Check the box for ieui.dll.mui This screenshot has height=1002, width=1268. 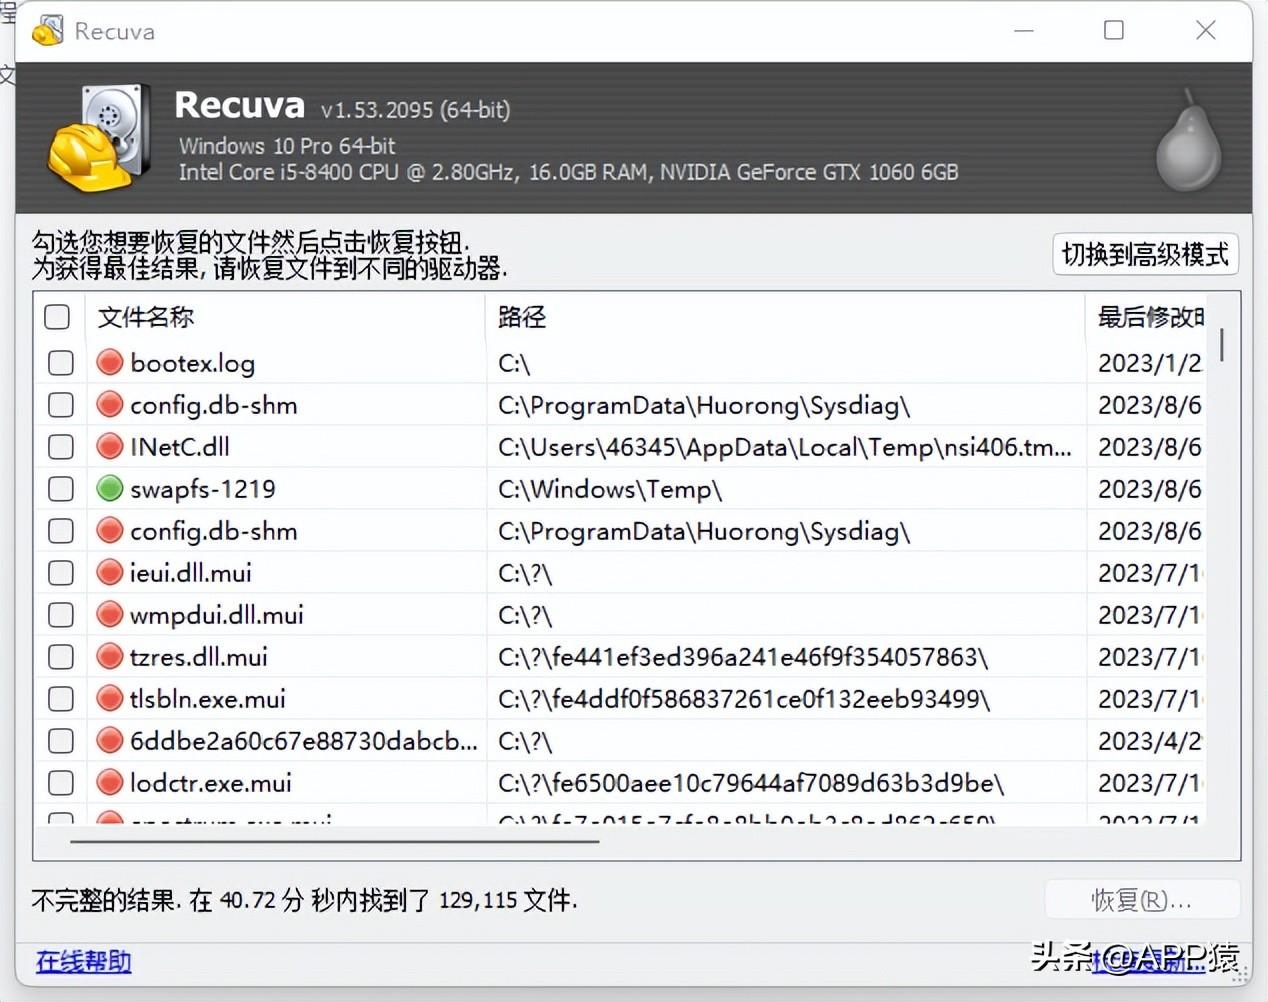pyautogui.click(x=61, y=572)
